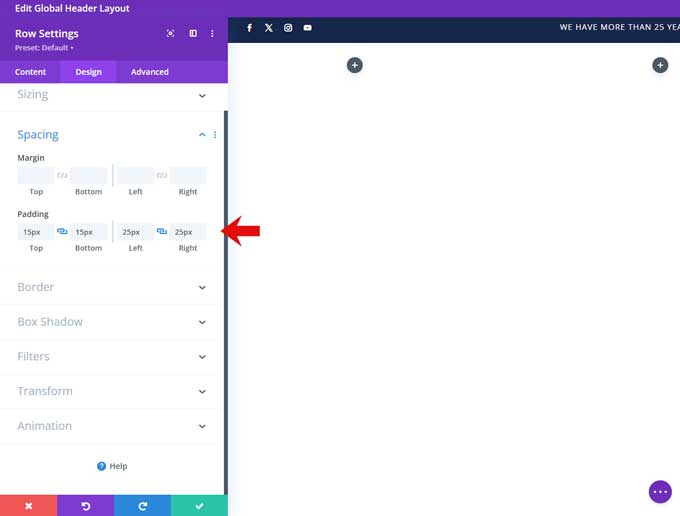Switch to the Advanced tab
The image size is (680, 516).
click(x=149, y=72)
